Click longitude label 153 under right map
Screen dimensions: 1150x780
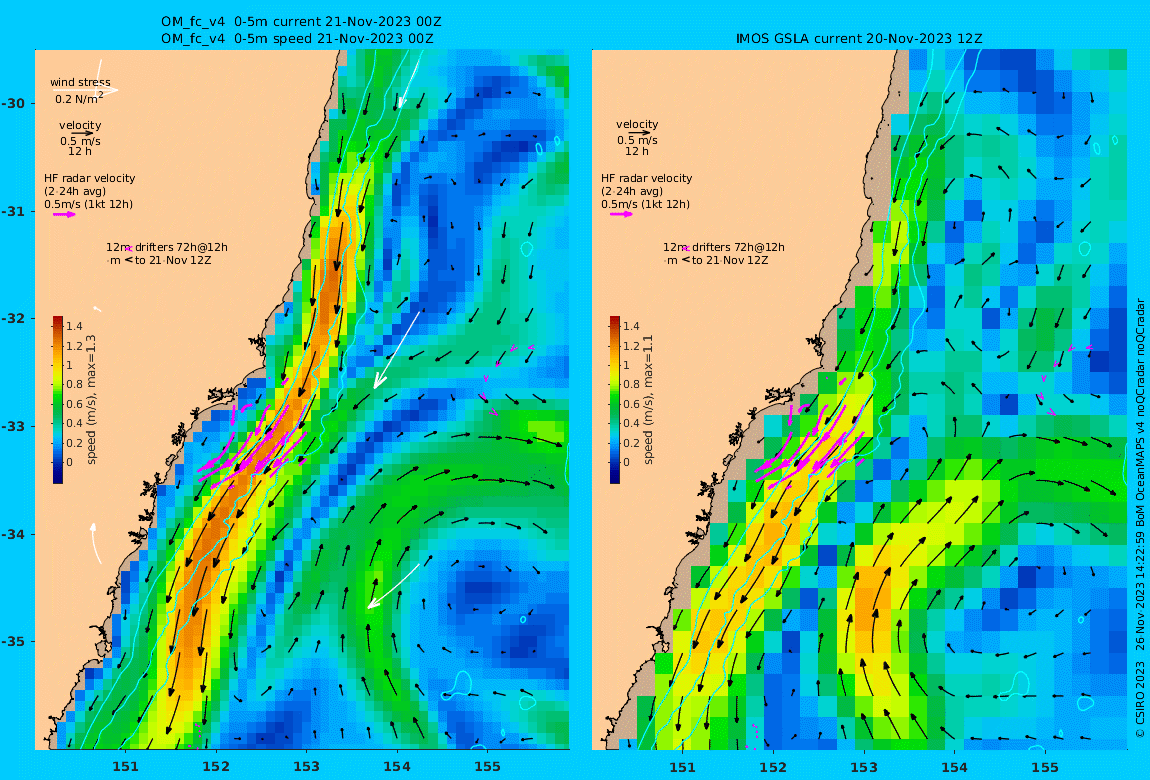point(864,767)
